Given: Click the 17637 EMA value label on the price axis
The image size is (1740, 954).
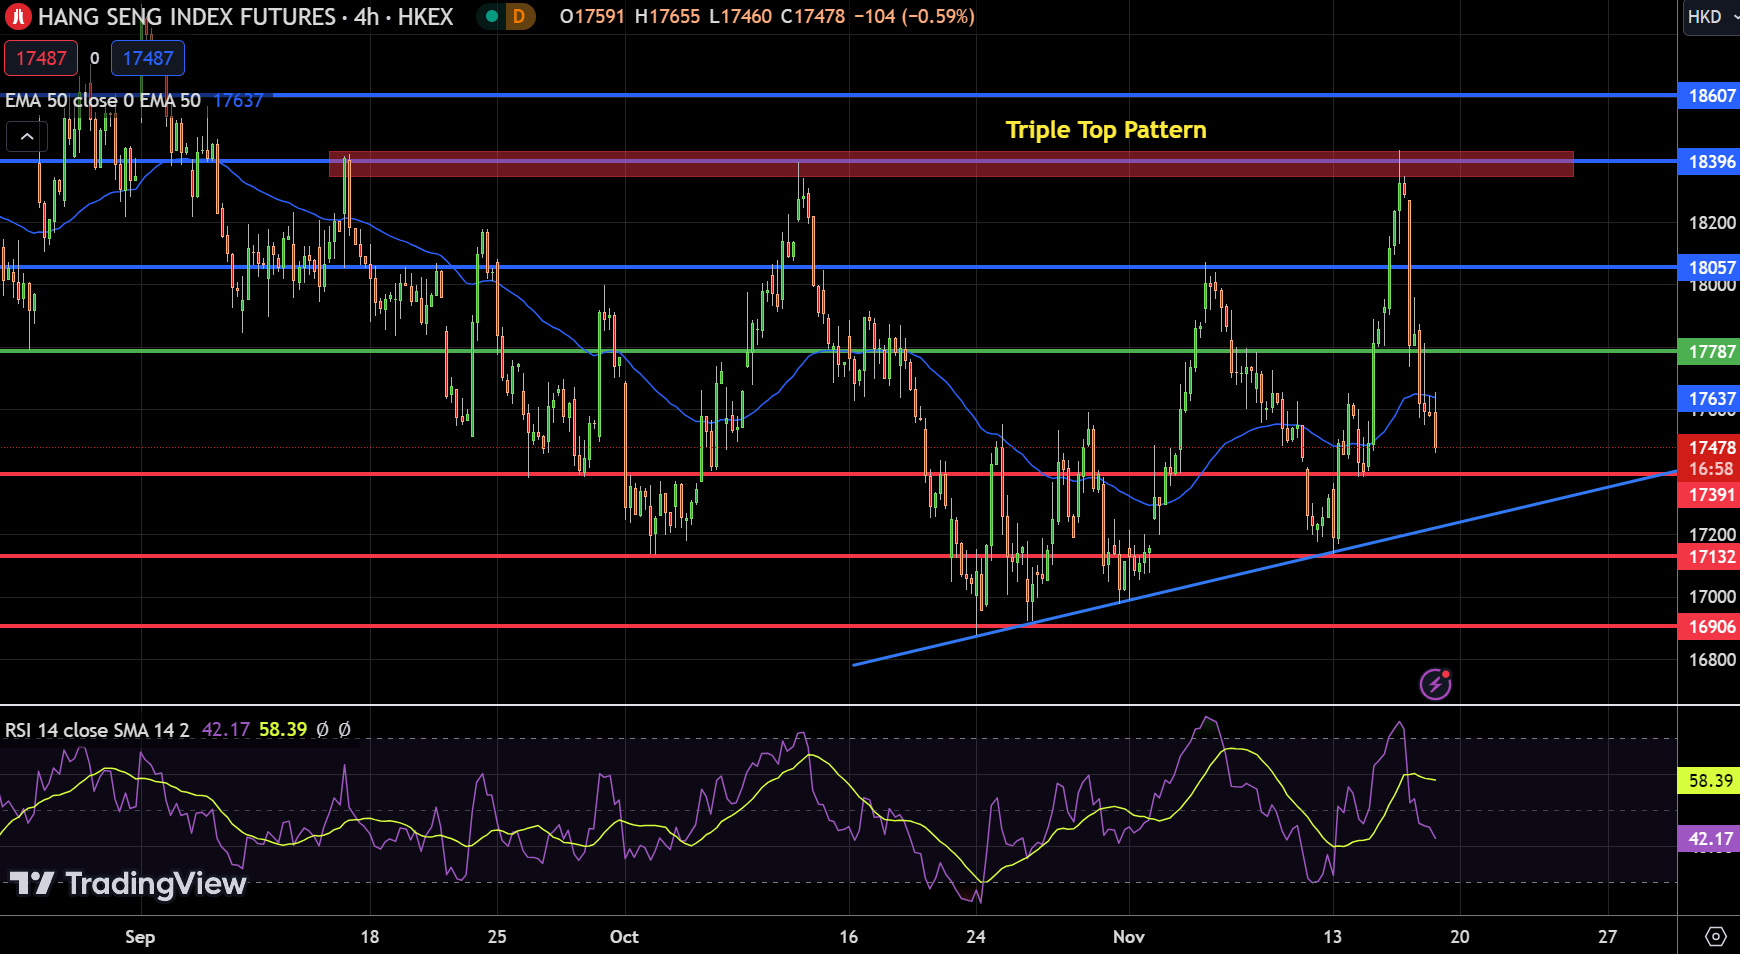Looking at the screenshot, I should point(1710,398).
